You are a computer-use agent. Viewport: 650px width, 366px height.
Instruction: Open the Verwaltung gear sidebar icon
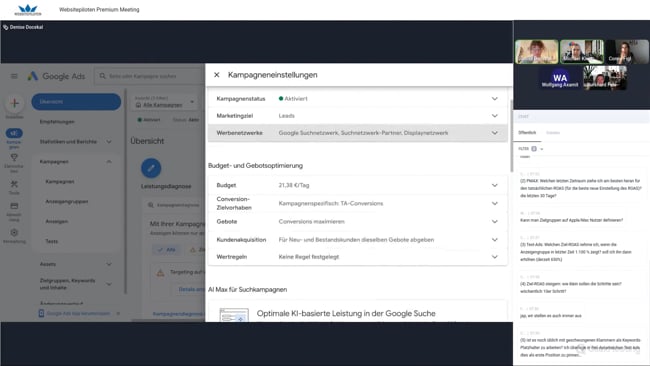tap(14, 233)
